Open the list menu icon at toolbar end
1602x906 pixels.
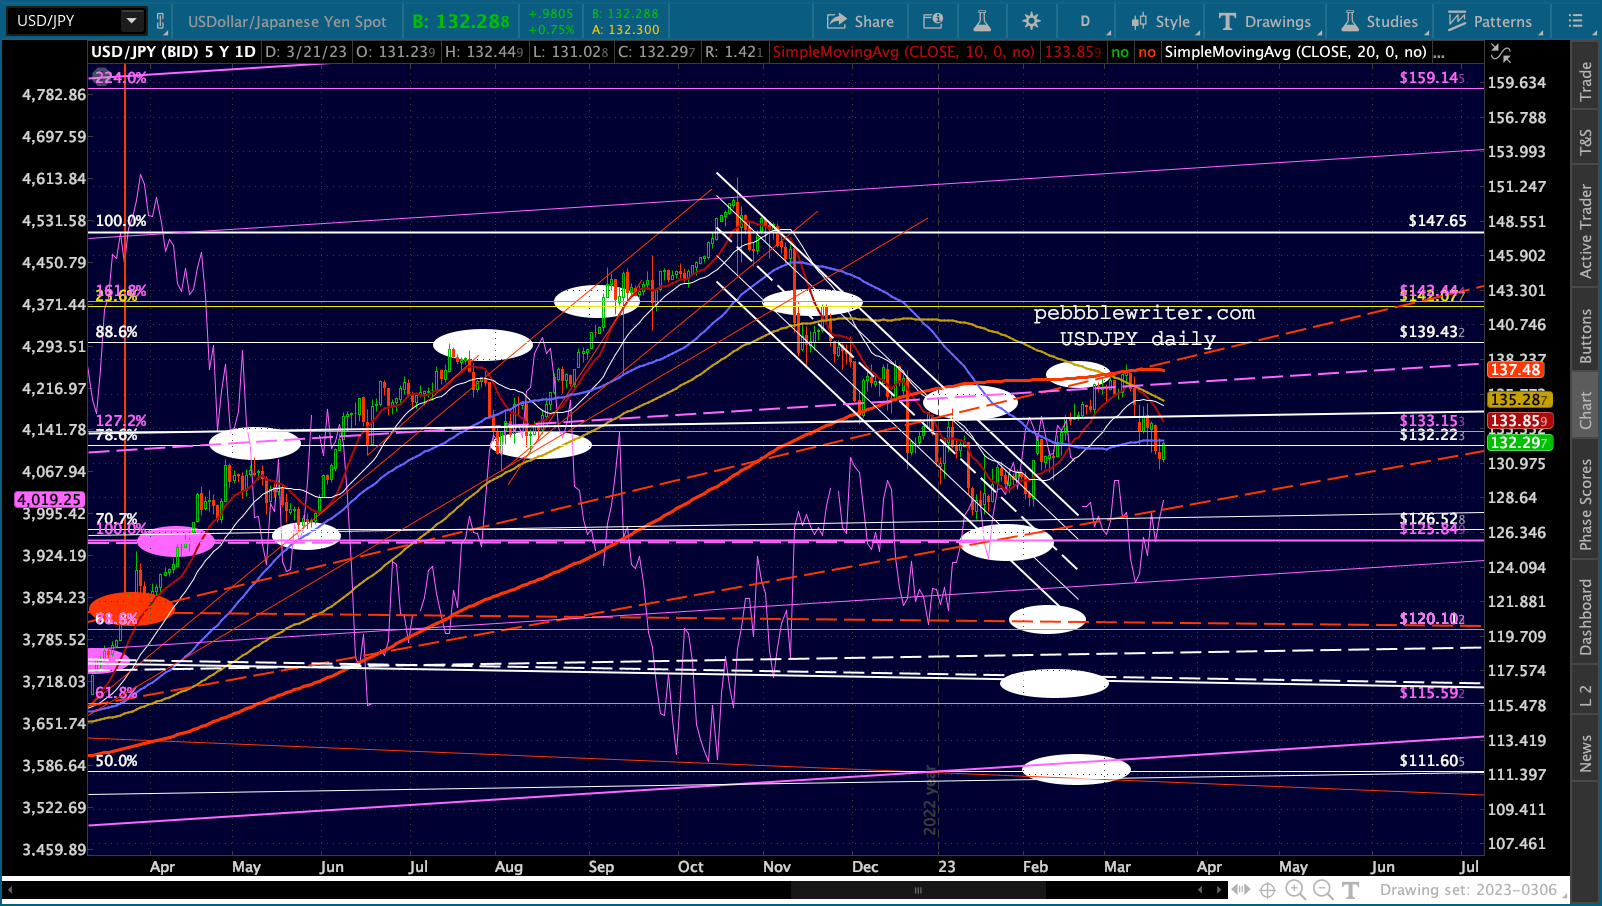pyautogui.click(x=1575, y=21)
